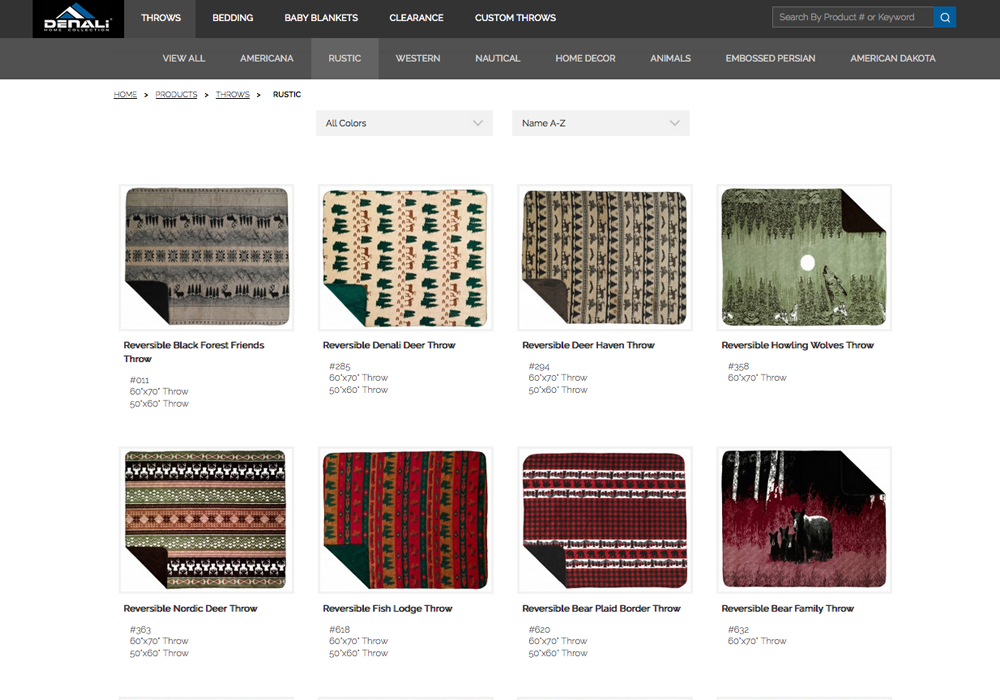
Task: Click the search by product or keyword field
Action: point(853,17)
